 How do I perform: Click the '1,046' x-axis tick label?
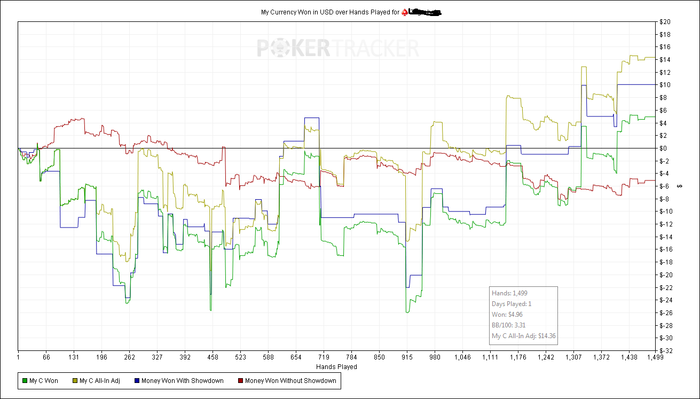[x=462, y=357]
